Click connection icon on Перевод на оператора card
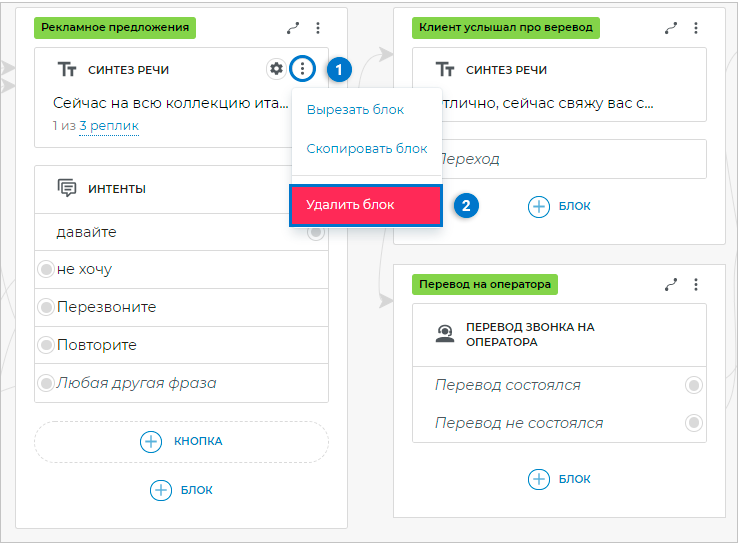 pyautogui.click(x=671, y=284)
